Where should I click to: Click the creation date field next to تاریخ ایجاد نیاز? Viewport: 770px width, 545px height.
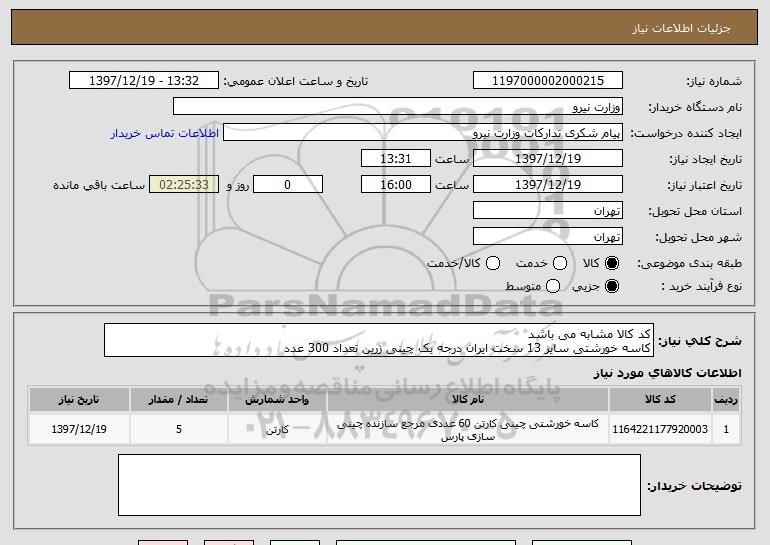548,159
